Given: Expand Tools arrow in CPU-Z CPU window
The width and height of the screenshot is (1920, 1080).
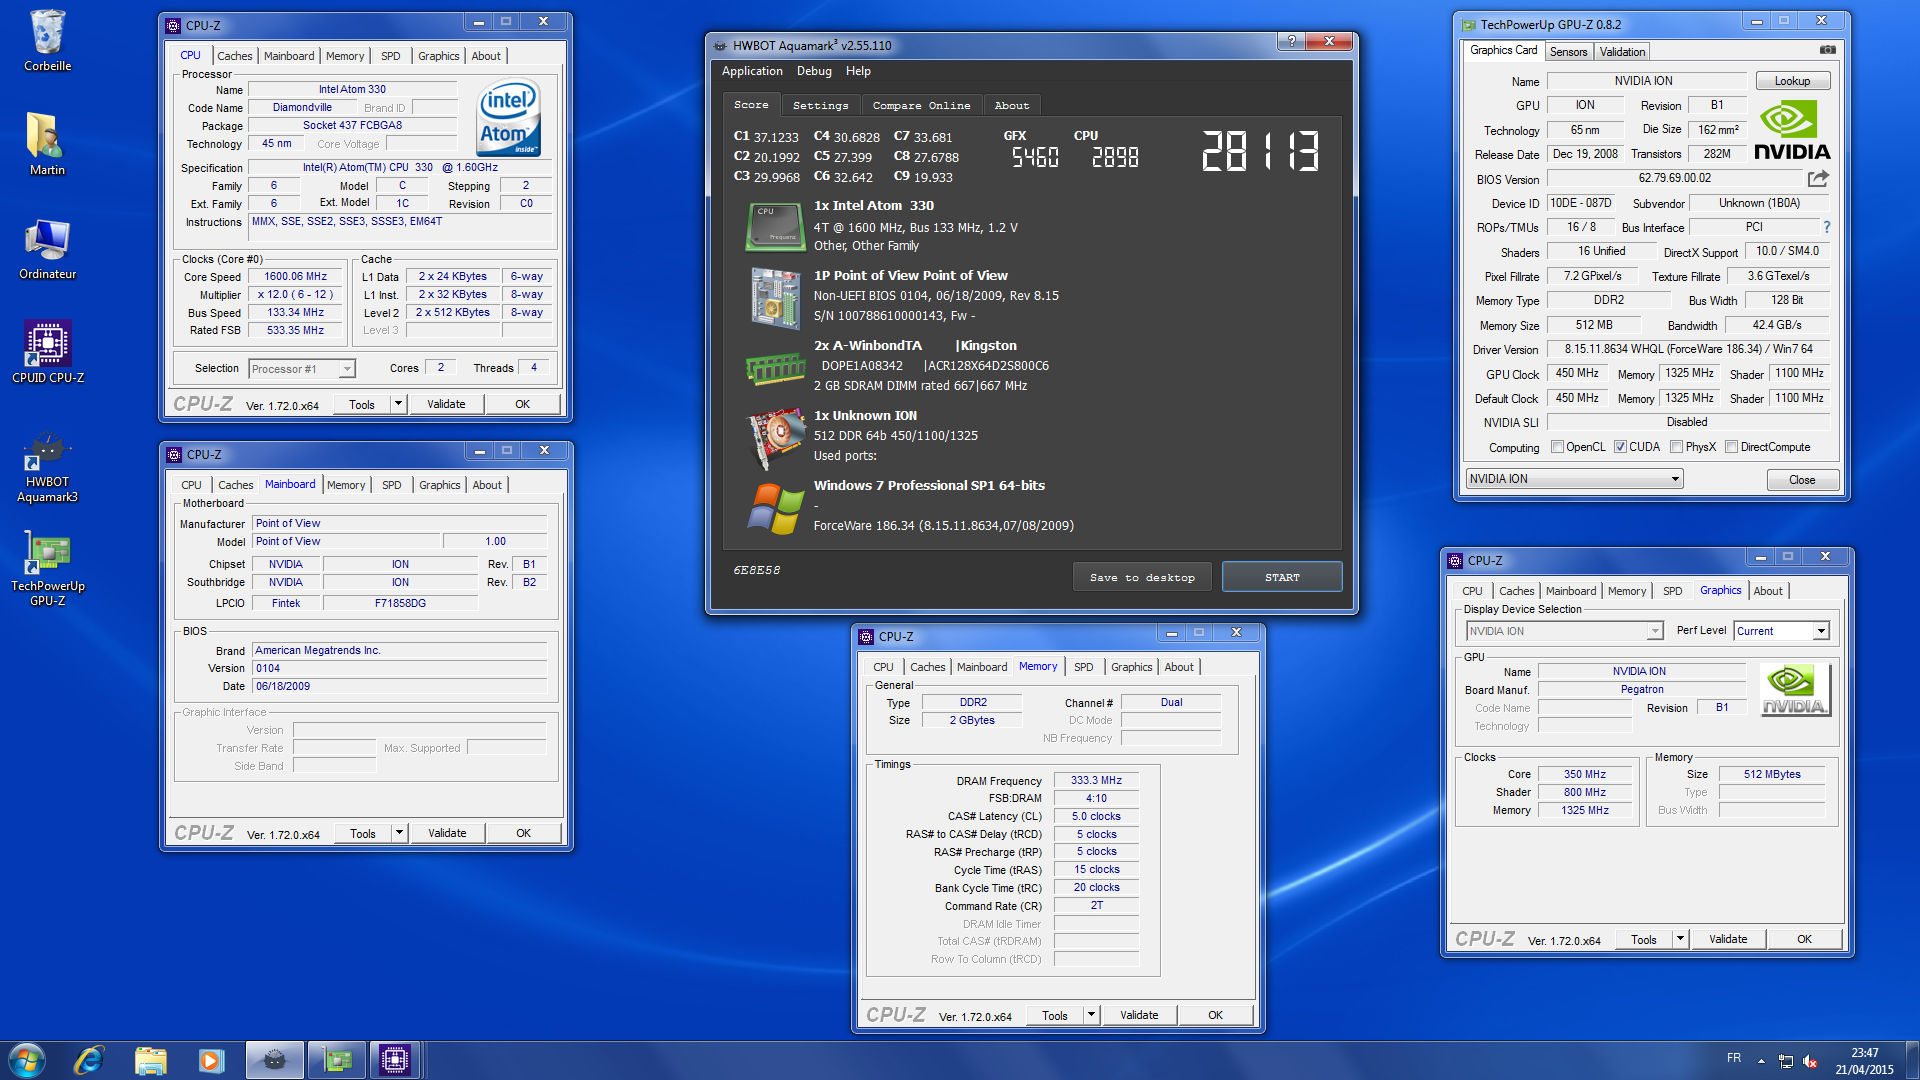Looking at the screenshot, I should pos(398,404).
